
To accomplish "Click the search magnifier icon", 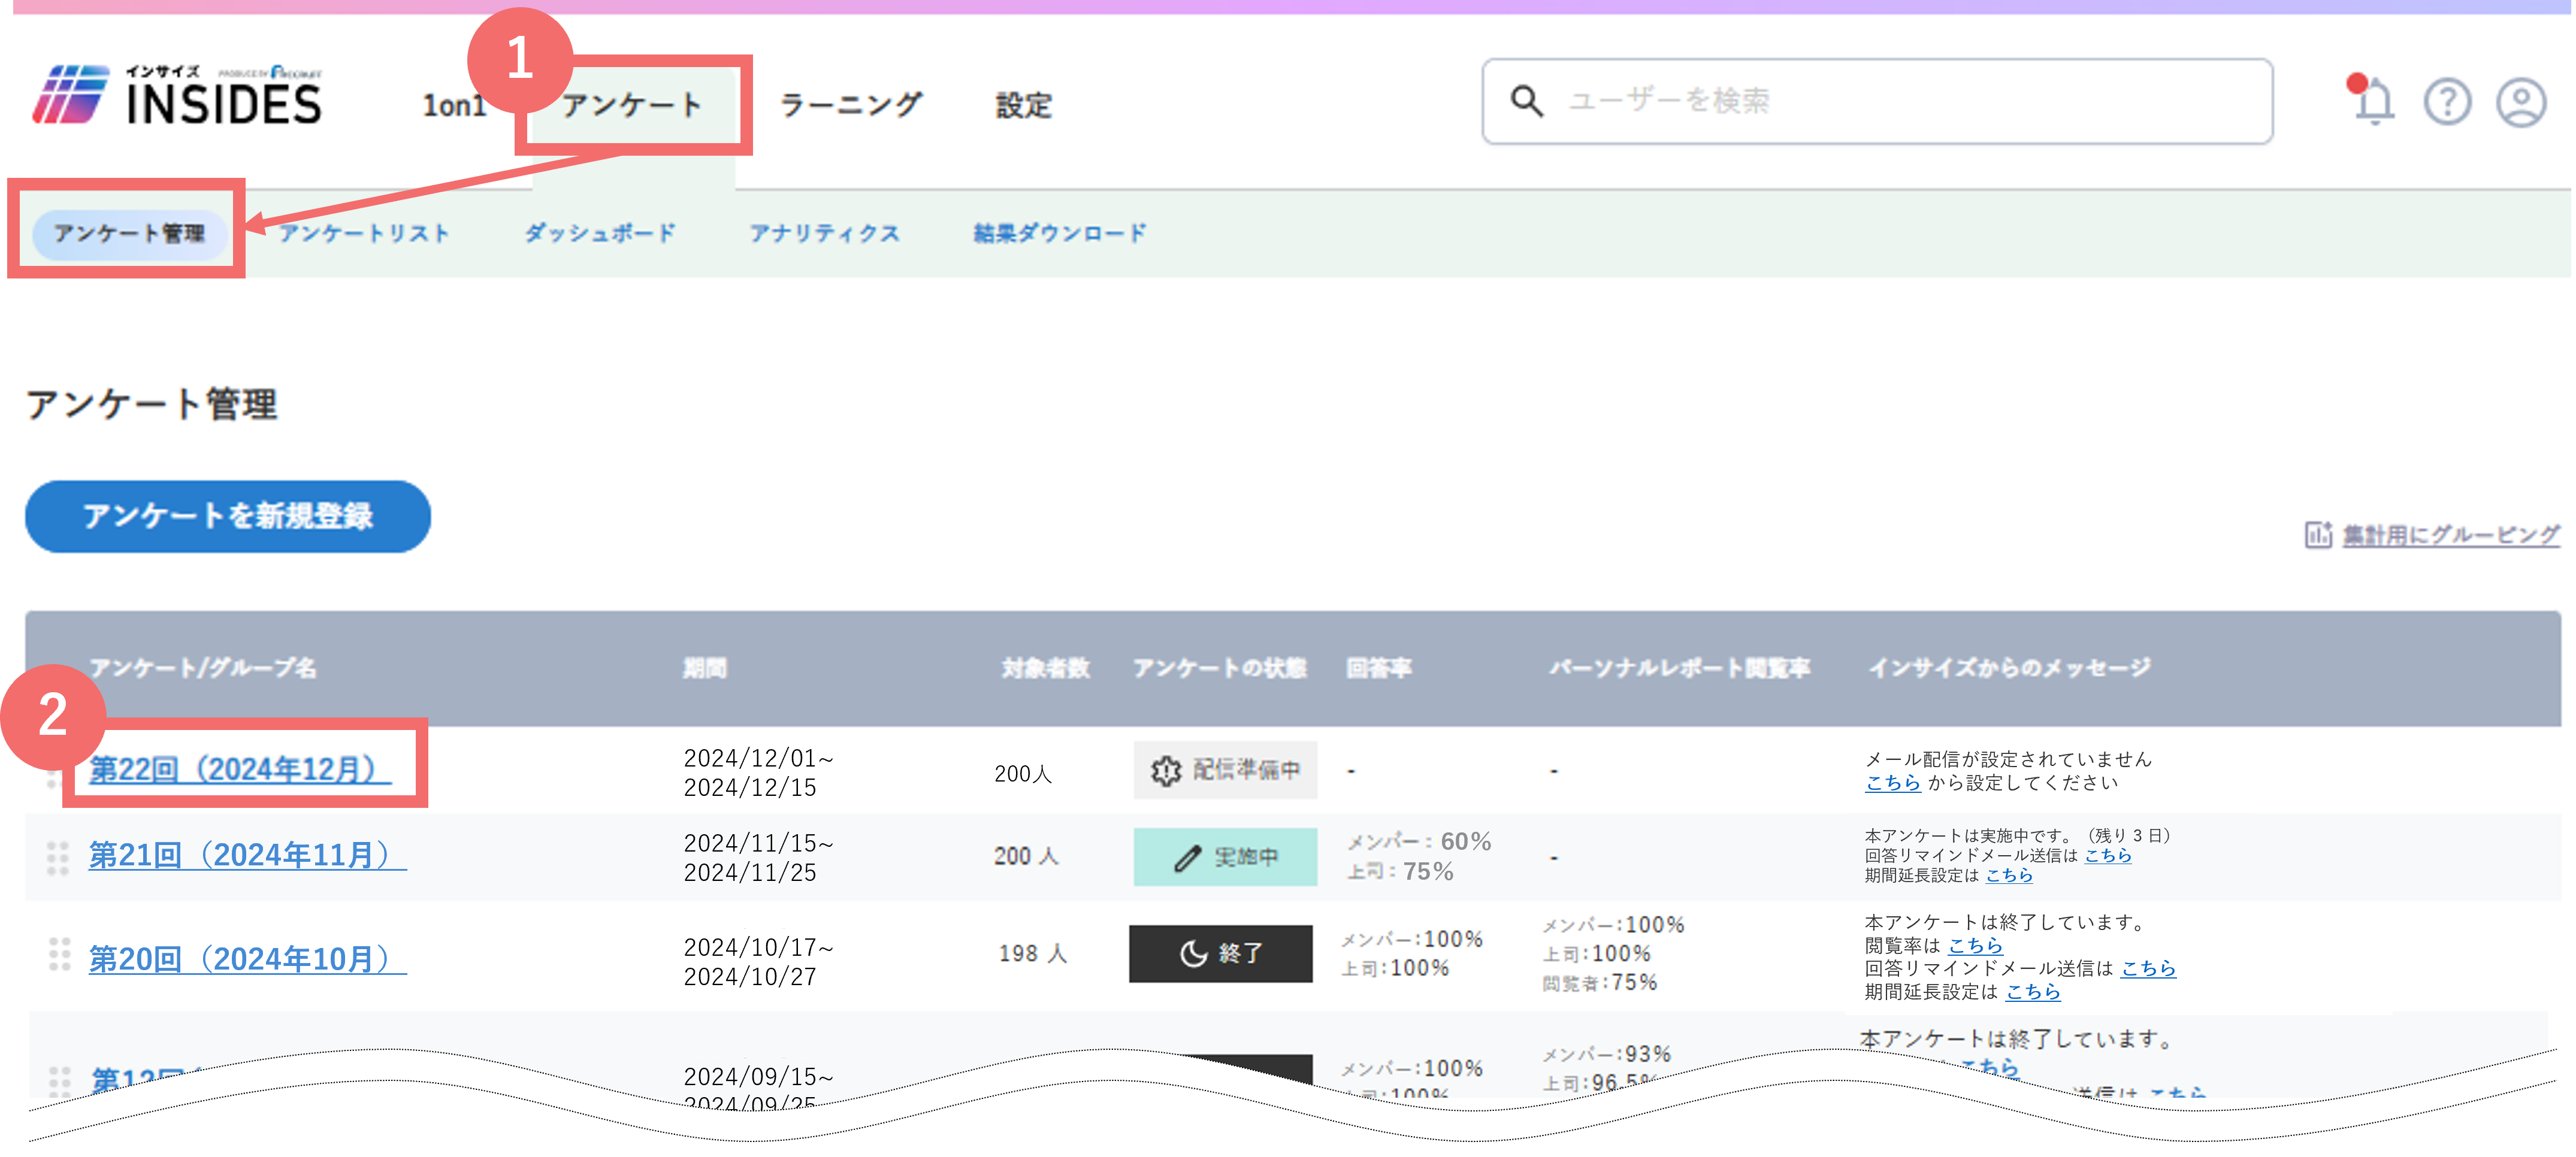I will (x=1526, y=100).
